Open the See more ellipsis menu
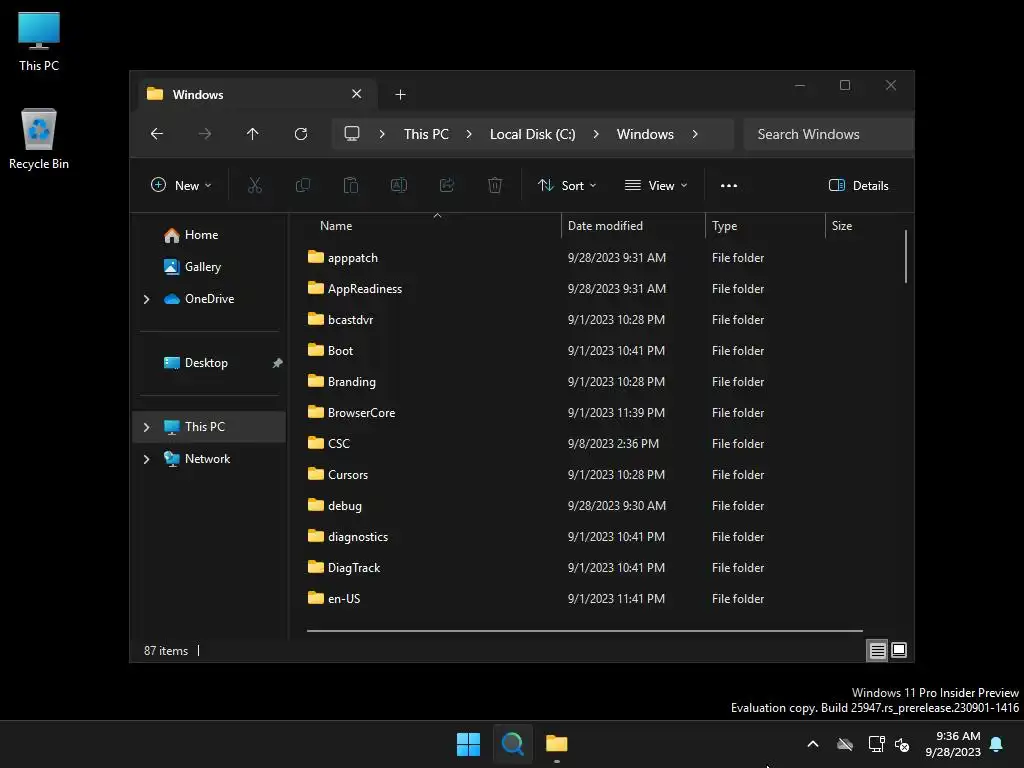Viewport: 1024px width, 768px height. [x=729, y=185]
